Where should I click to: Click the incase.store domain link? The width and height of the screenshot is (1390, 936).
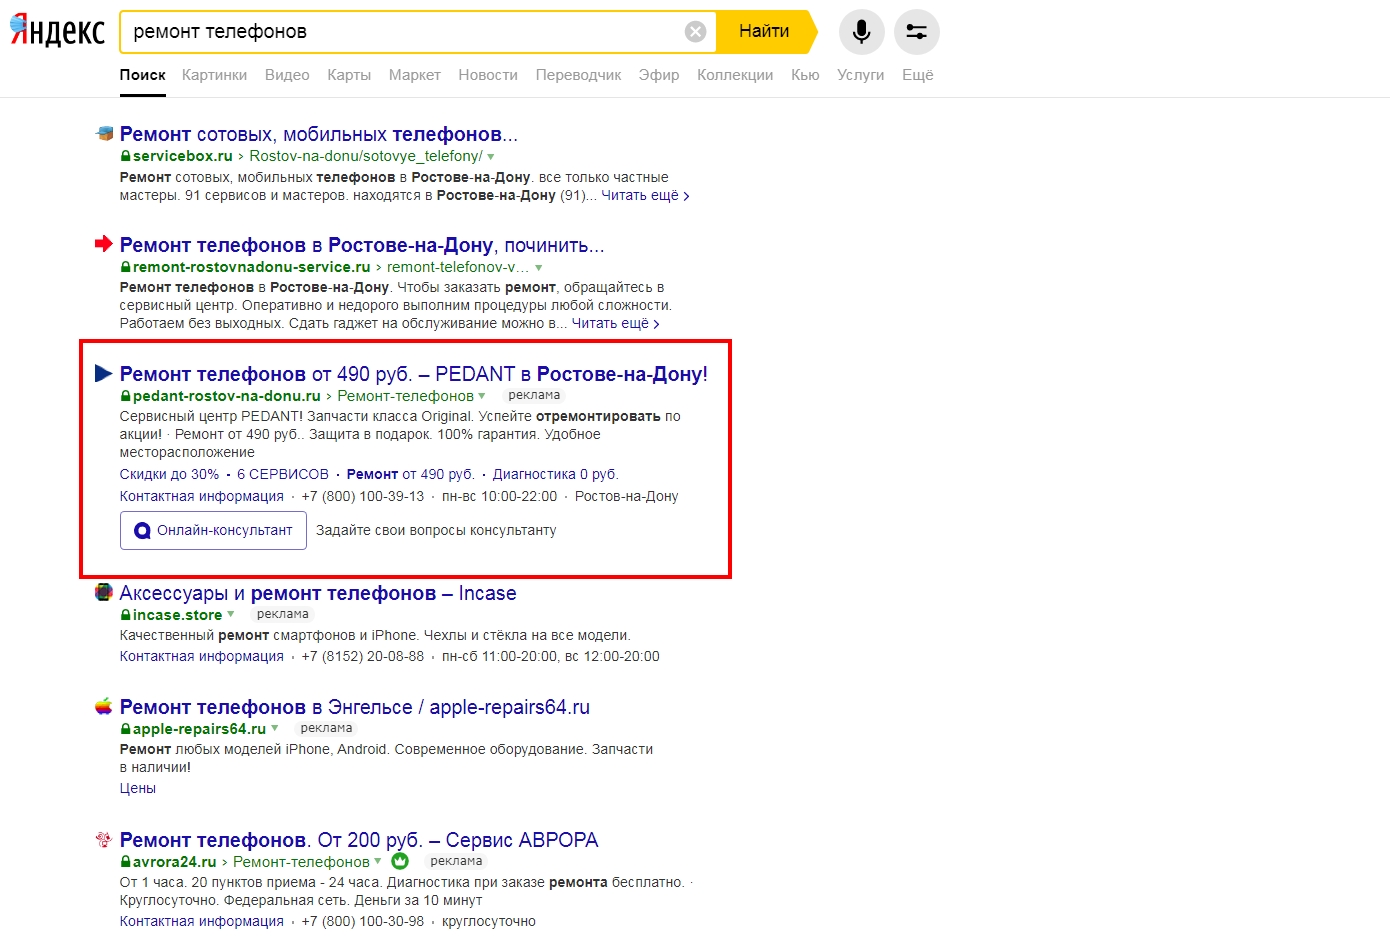(178, 615)
